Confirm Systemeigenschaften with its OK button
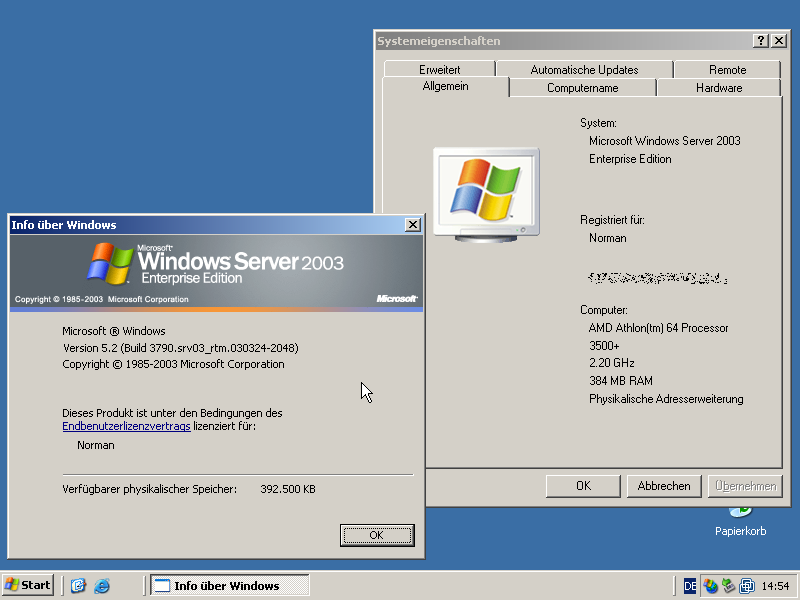 583,486
